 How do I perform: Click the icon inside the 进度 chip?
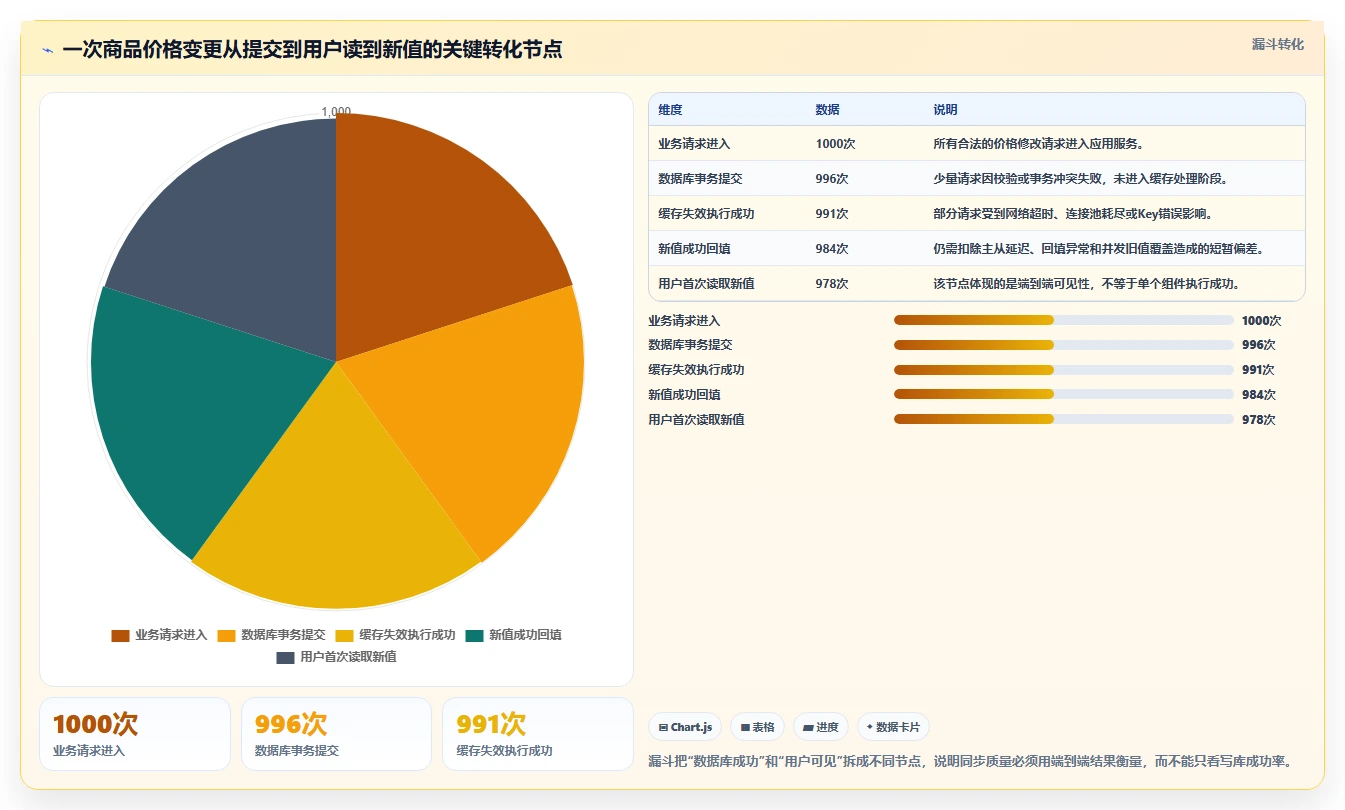tap(808, 727)
